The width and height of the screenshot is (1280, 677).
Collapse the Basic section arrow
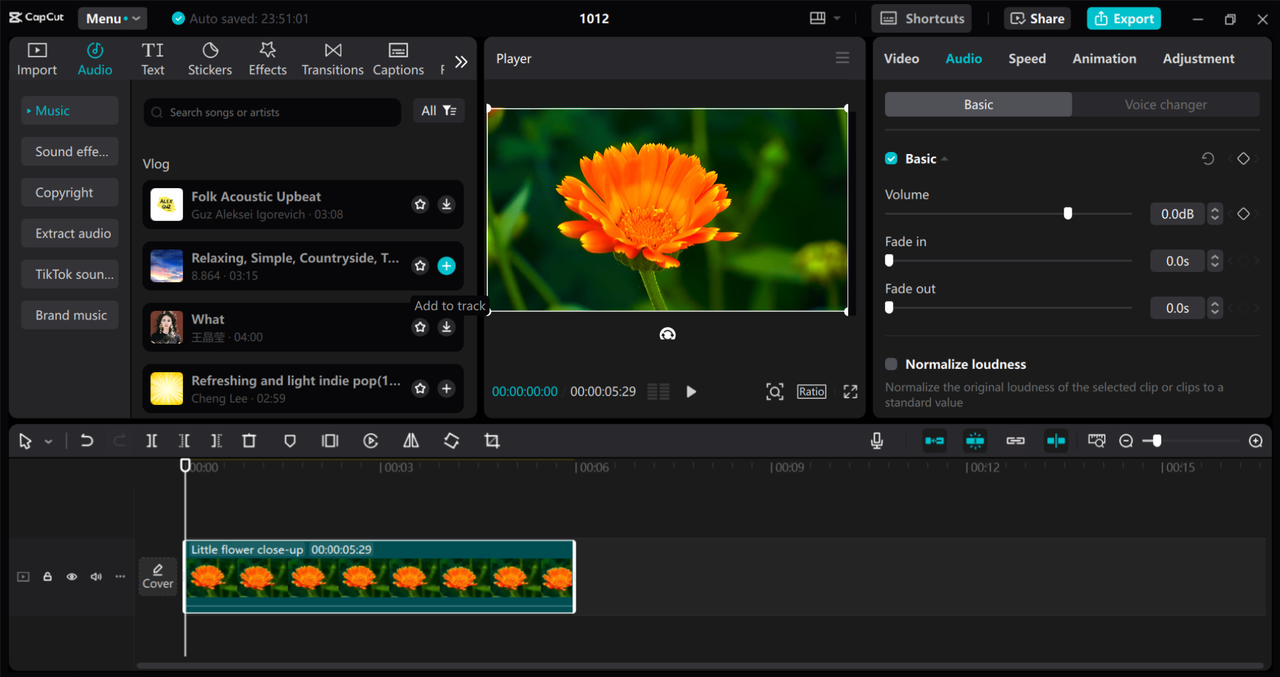945,159
